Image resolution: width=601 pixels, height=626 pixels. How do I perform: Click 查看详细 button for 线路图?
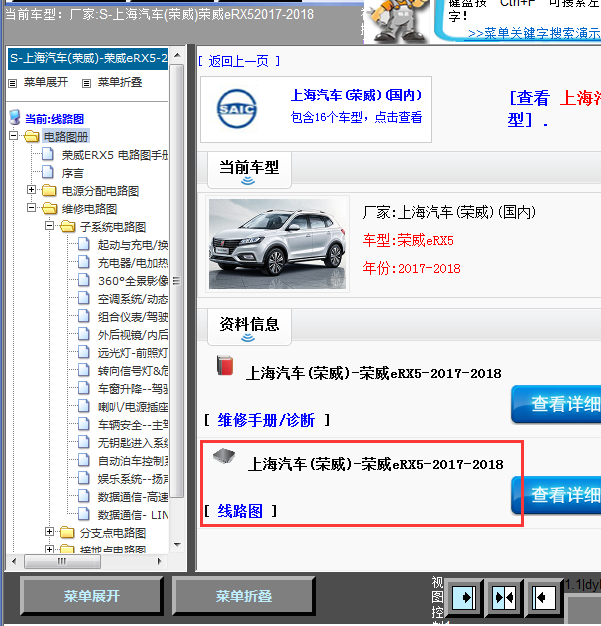click(557, 495)
